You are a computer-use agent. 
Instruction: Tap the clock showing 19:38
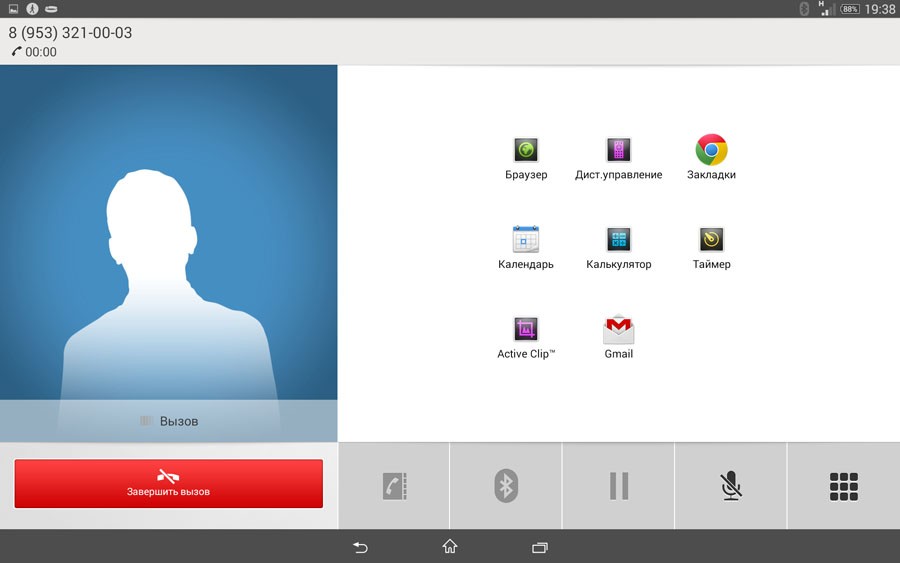(879, 9)
